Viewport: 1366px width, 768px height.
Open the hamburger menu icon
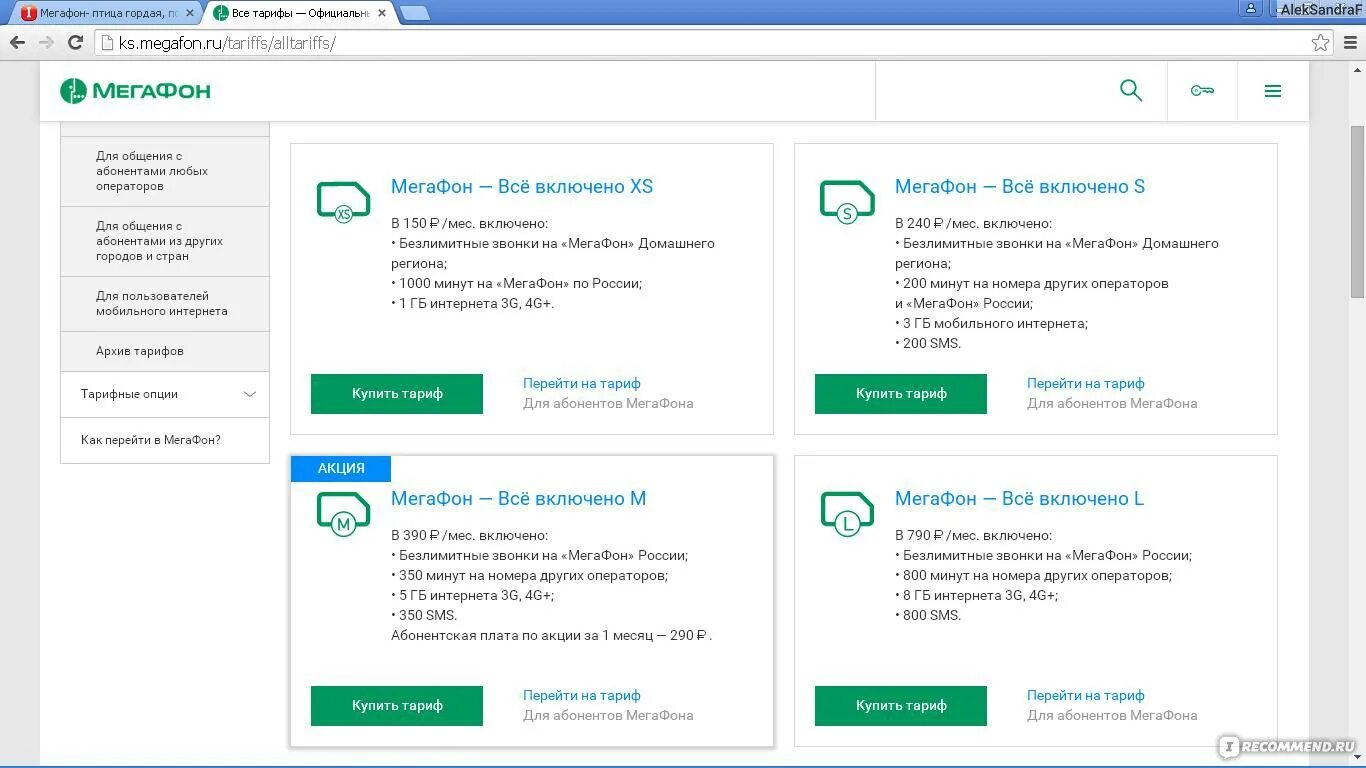1273,91
